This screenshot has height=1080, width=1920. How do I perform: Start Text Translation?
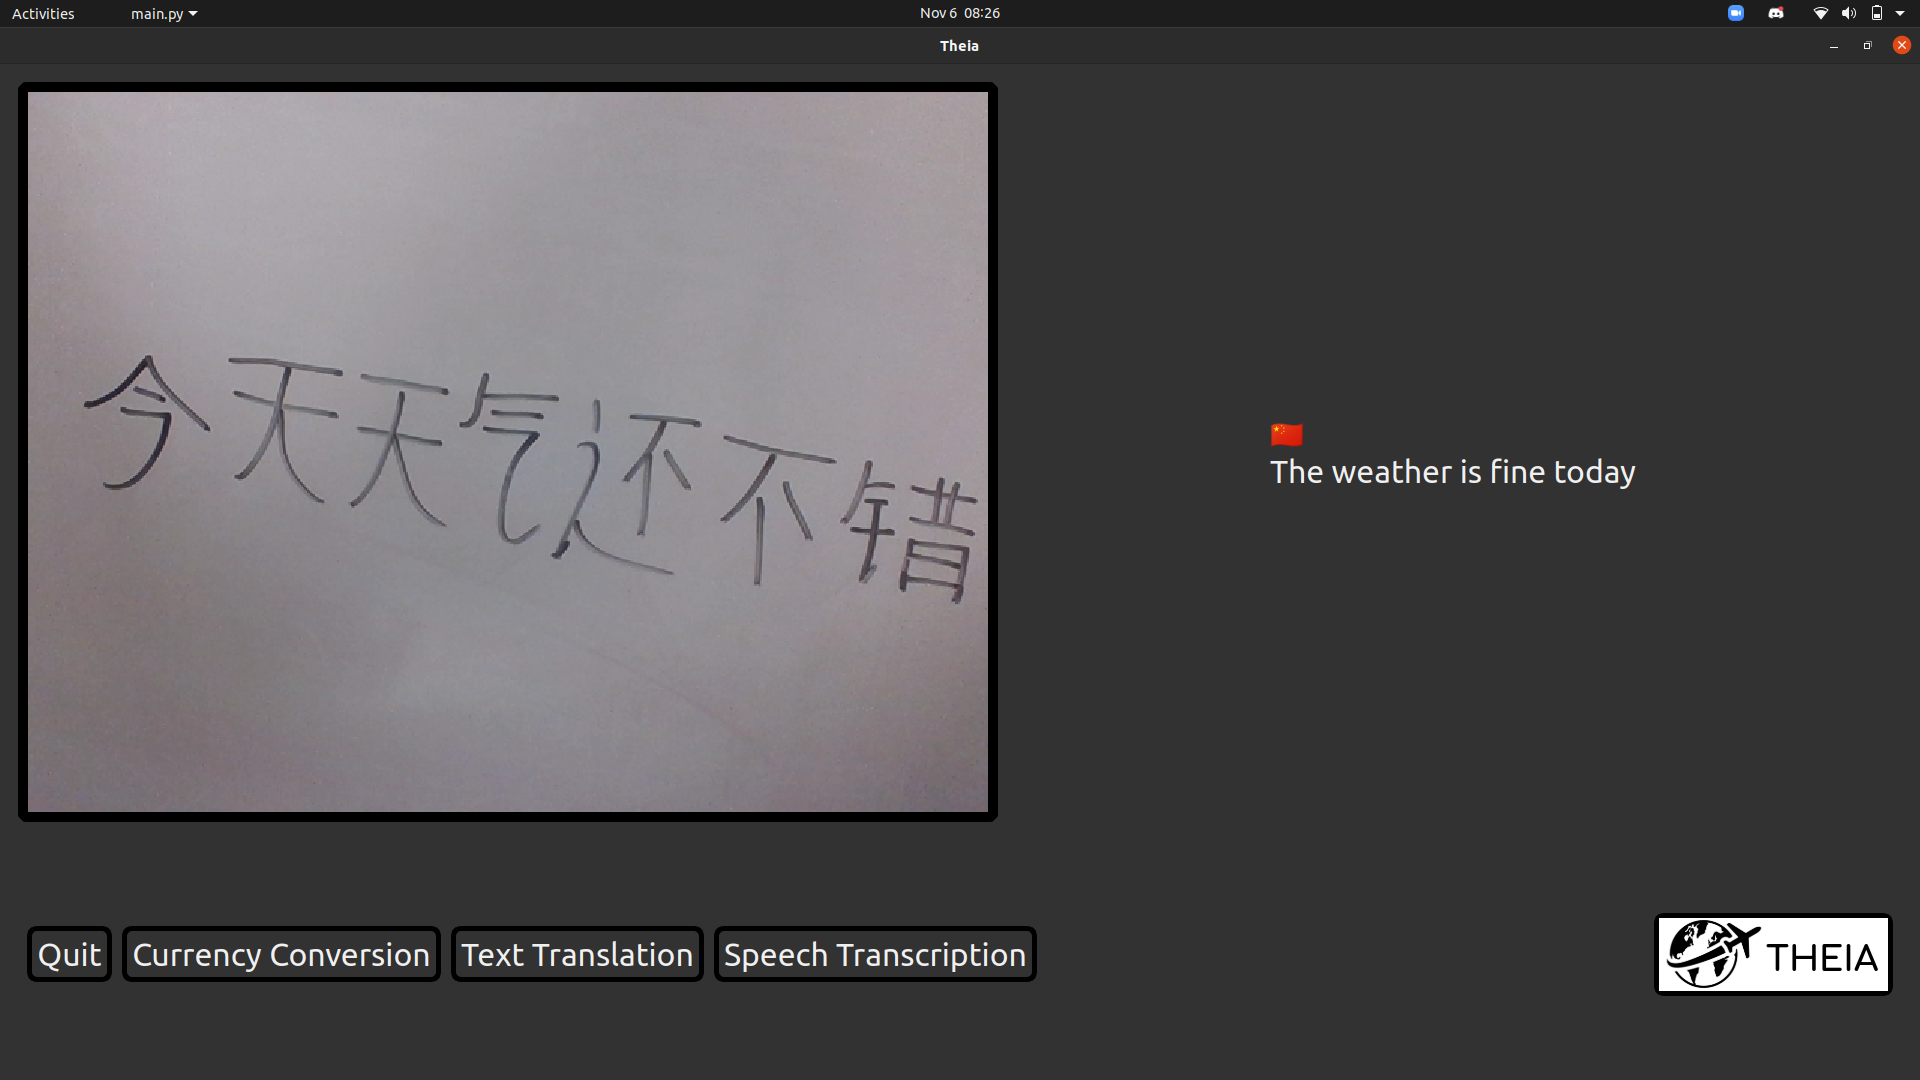(577, 955)
